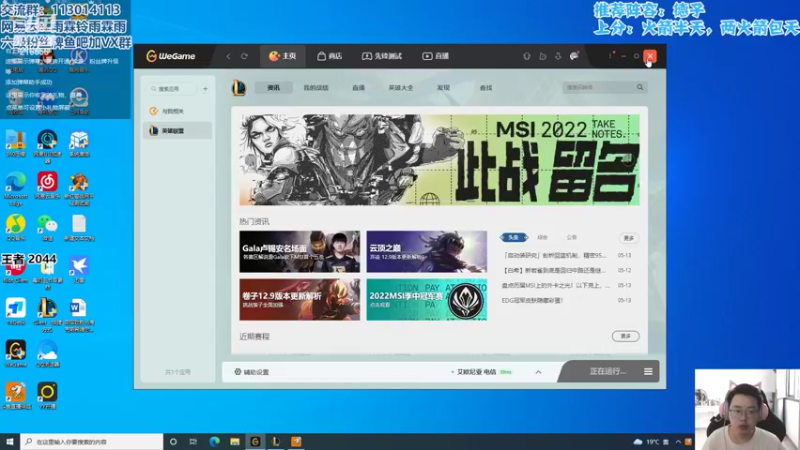Click the League of Legends logo above the news
This screenshot has width=800, height=450.
tap(239, 88)
